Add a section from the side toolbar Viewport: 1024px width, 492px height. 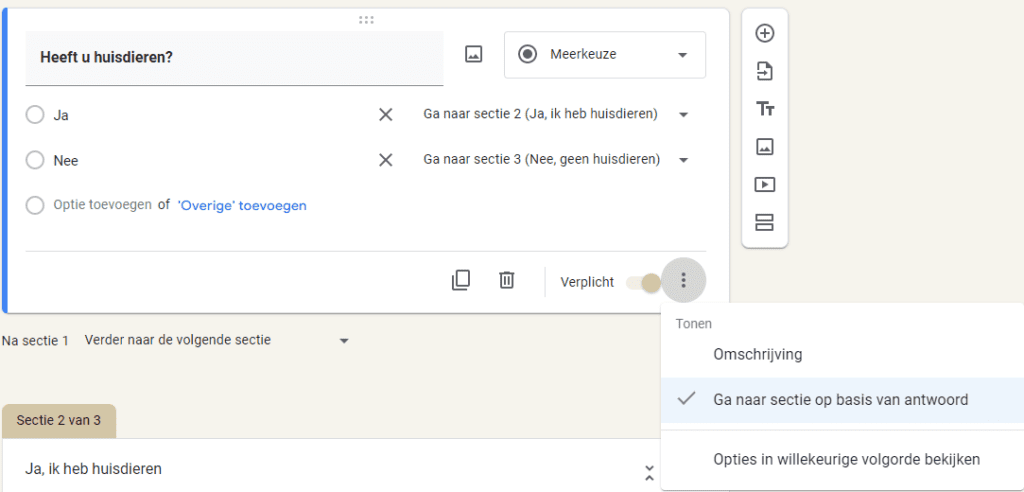coord(764,222)
